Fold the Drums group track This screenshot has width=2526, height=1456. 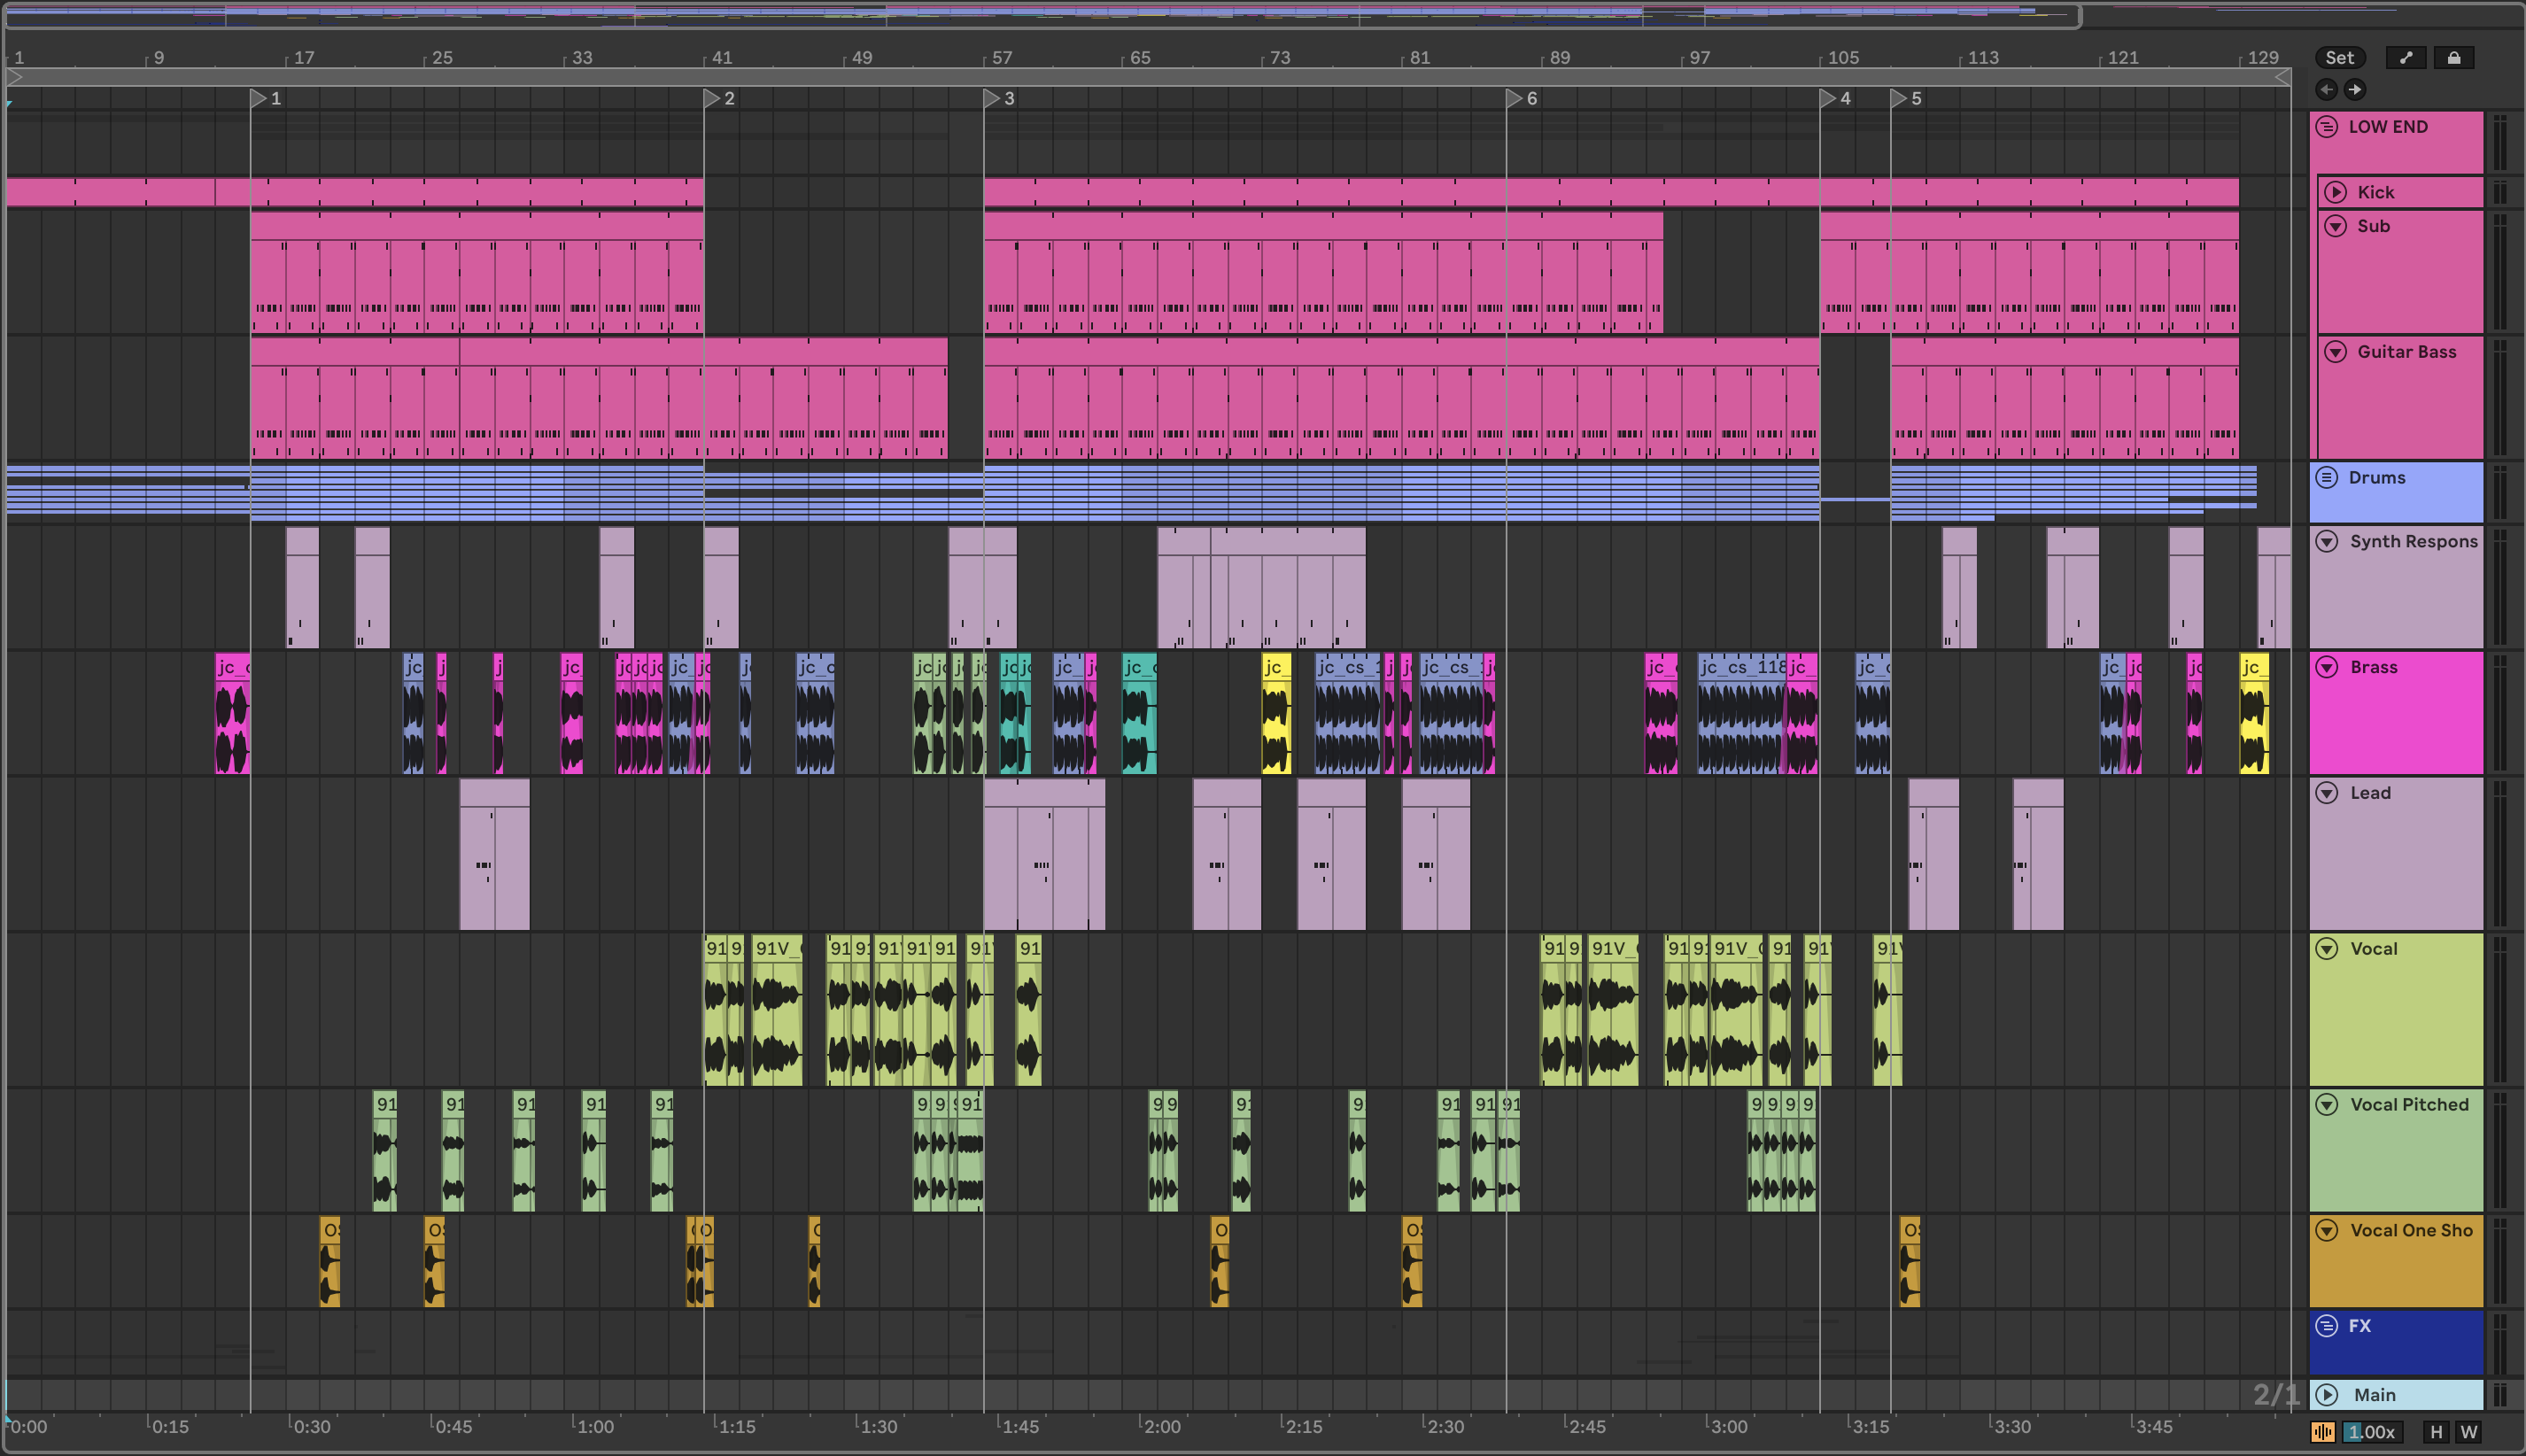(x=2327, y=477)
